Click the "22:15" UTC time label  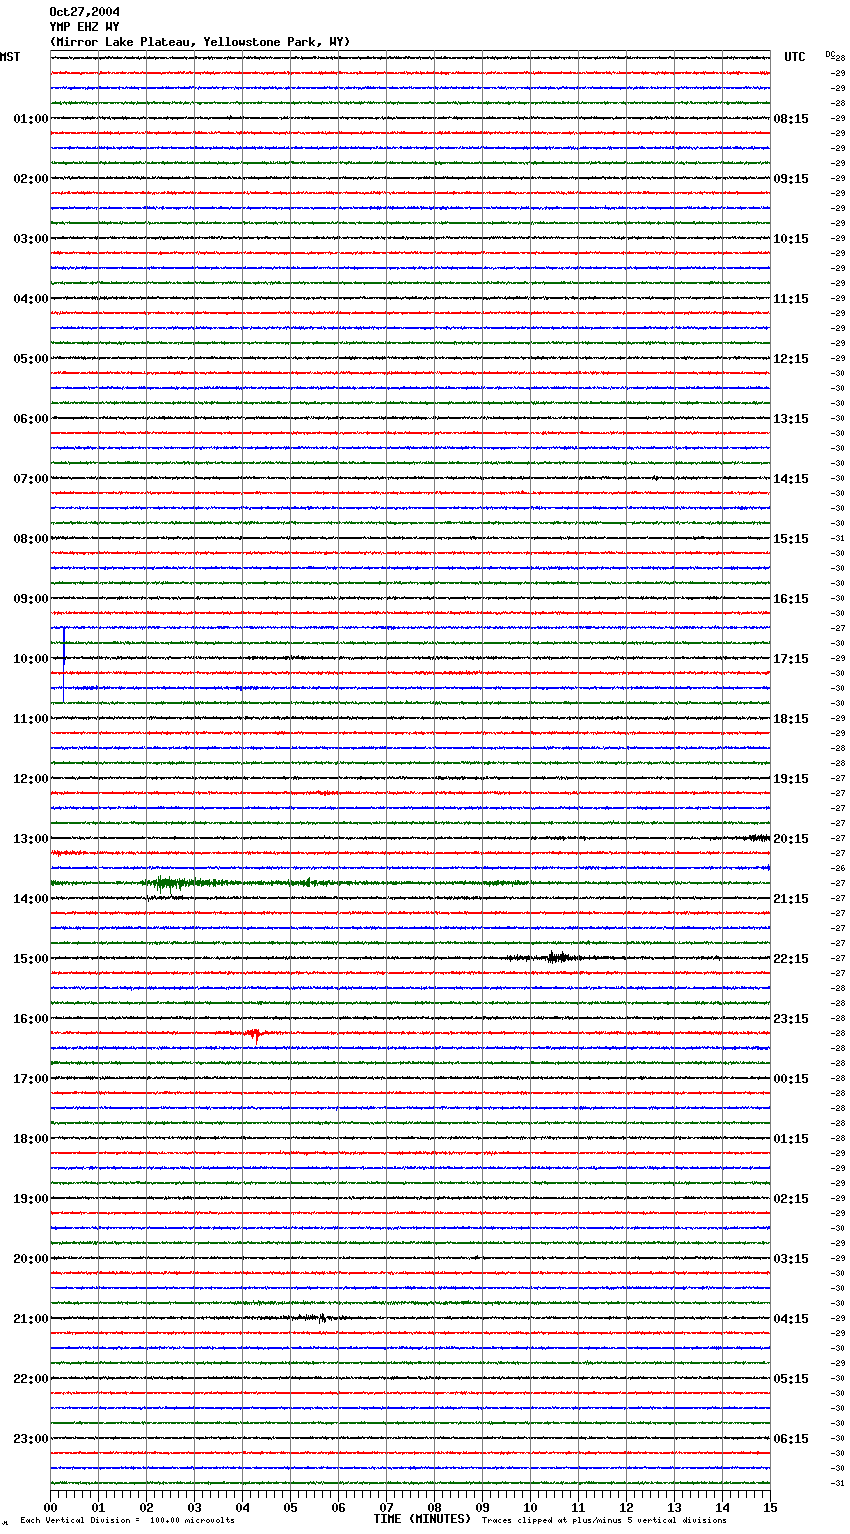(791, 959)
